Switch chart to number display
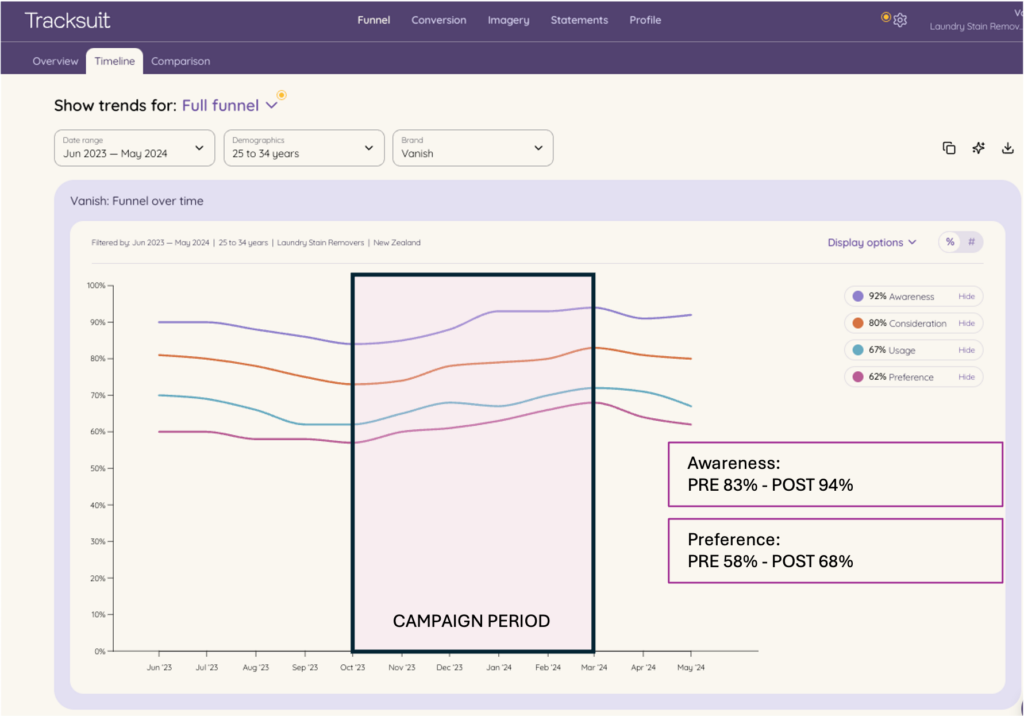Viewport: 1024px width, 716px height. [971, 242]
